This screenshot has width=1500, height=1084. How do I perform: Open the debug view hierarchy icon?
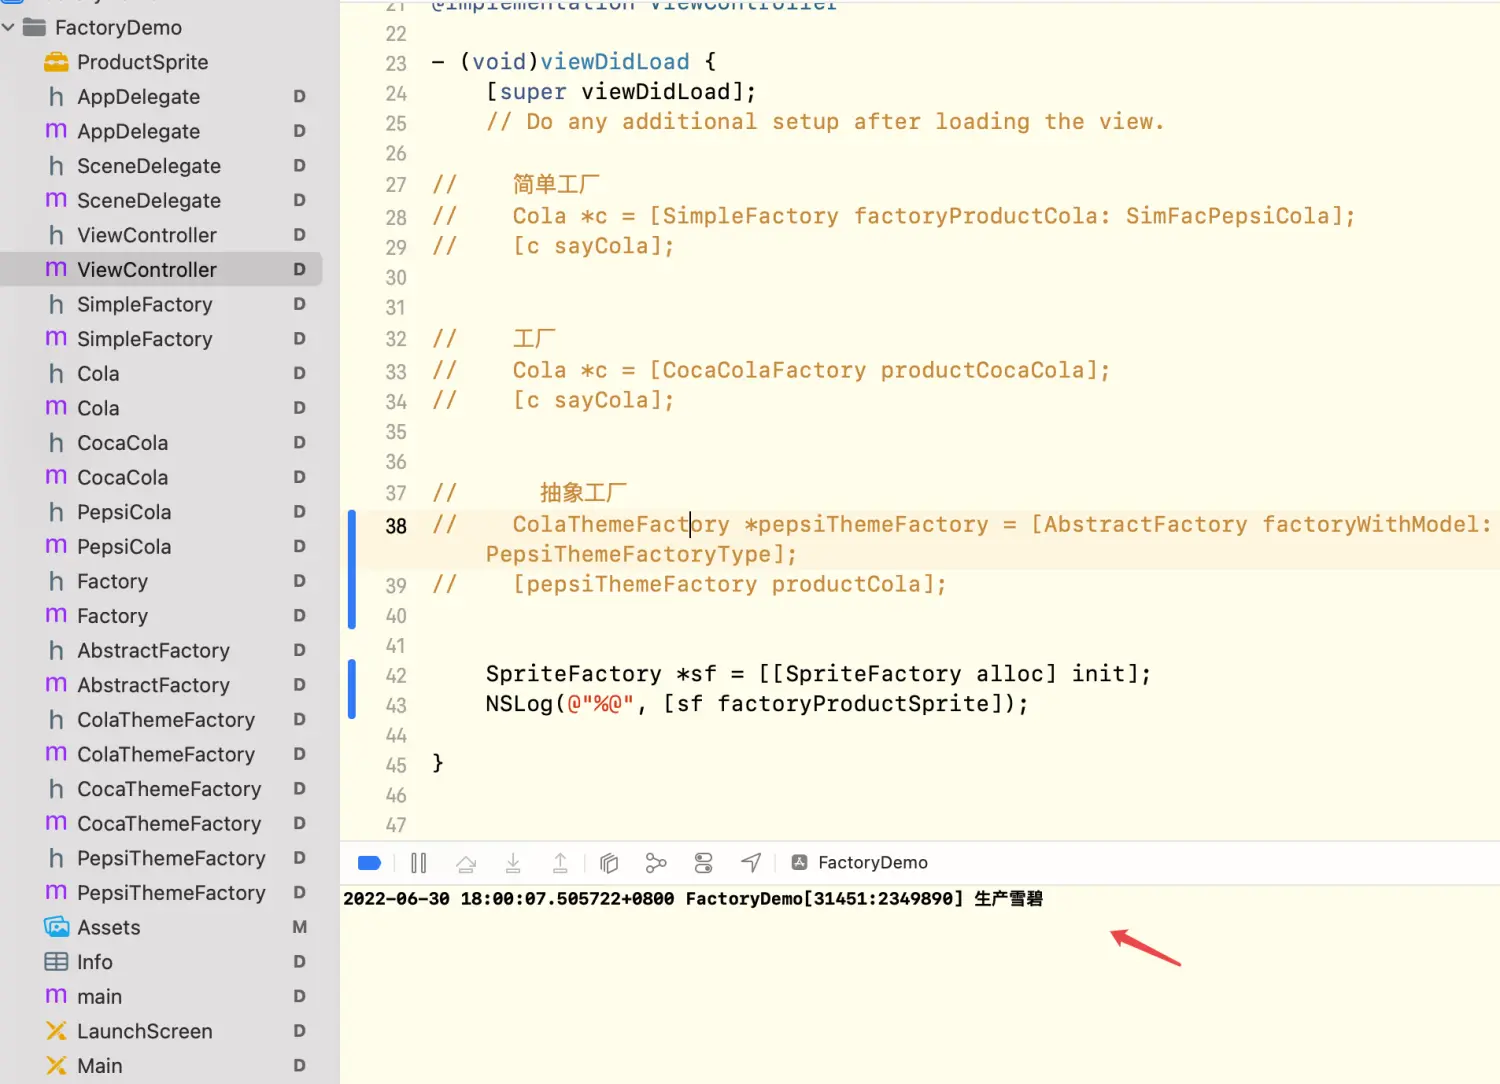coord(609,863)
